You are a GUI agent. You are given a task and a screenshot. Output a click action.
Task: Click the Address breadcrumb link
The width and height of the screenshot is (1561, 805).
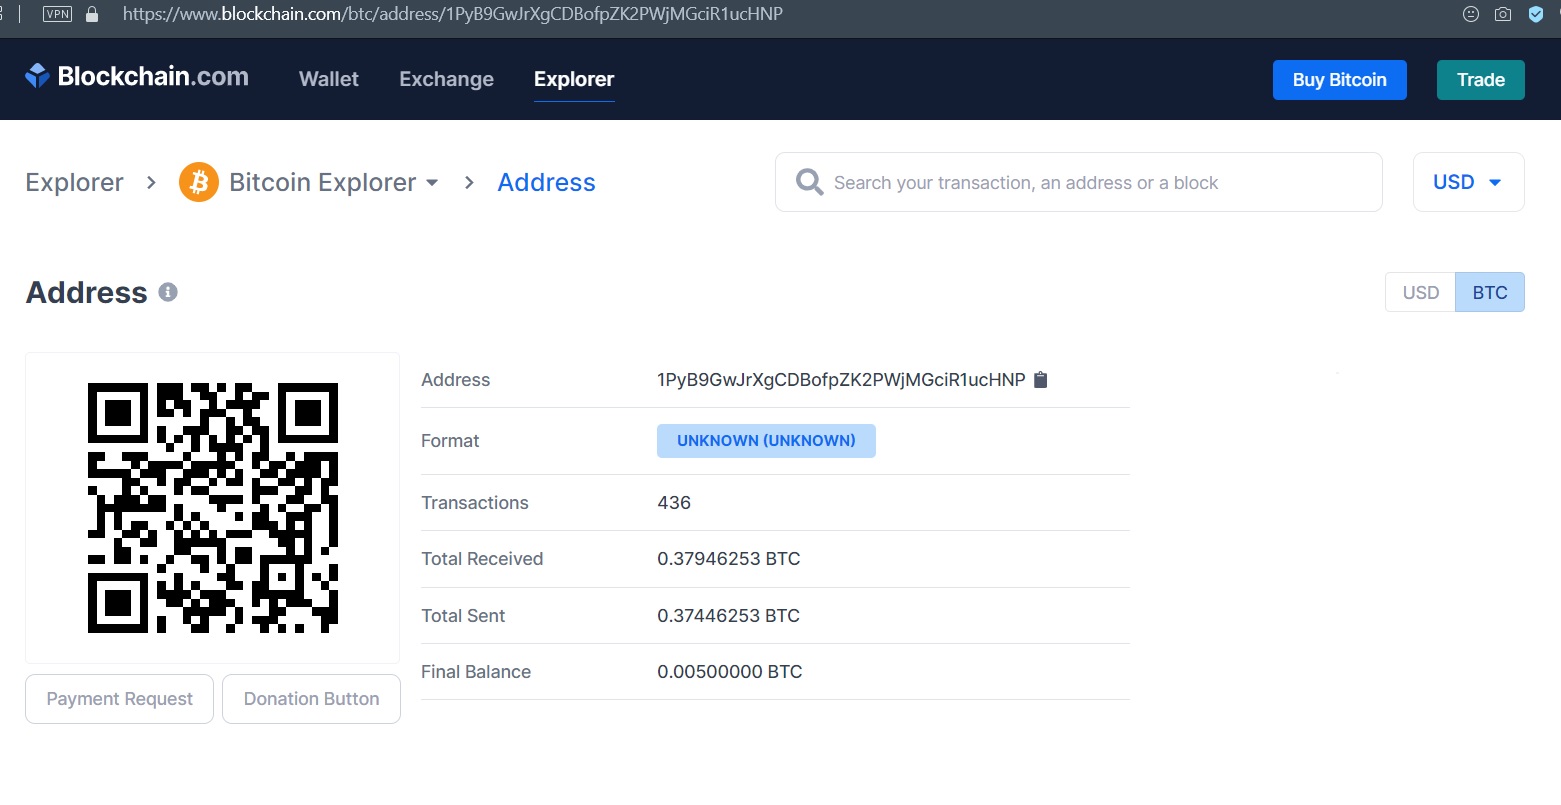click(x=547, y=182)
